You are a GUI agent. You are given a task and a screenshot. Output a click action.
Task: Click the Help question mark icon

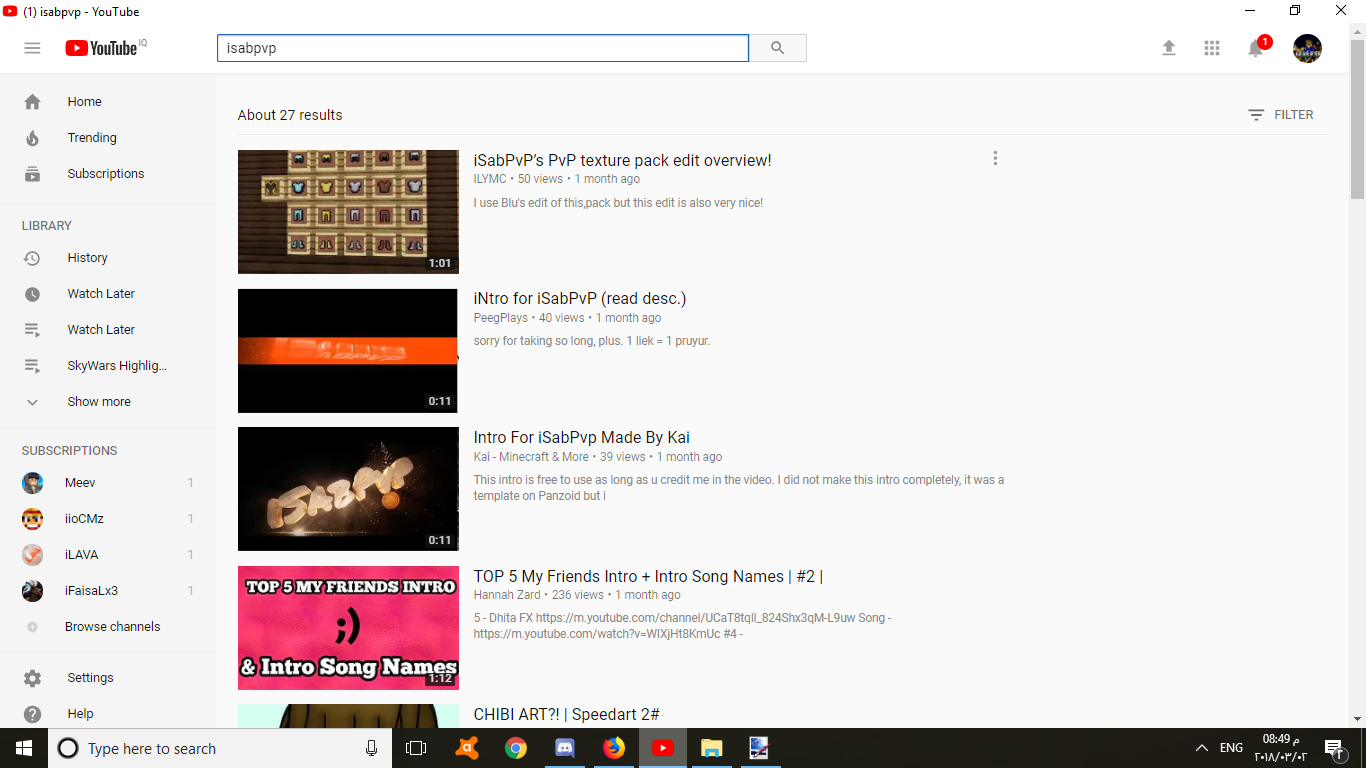pyautogui.click(x=32, y=714)
